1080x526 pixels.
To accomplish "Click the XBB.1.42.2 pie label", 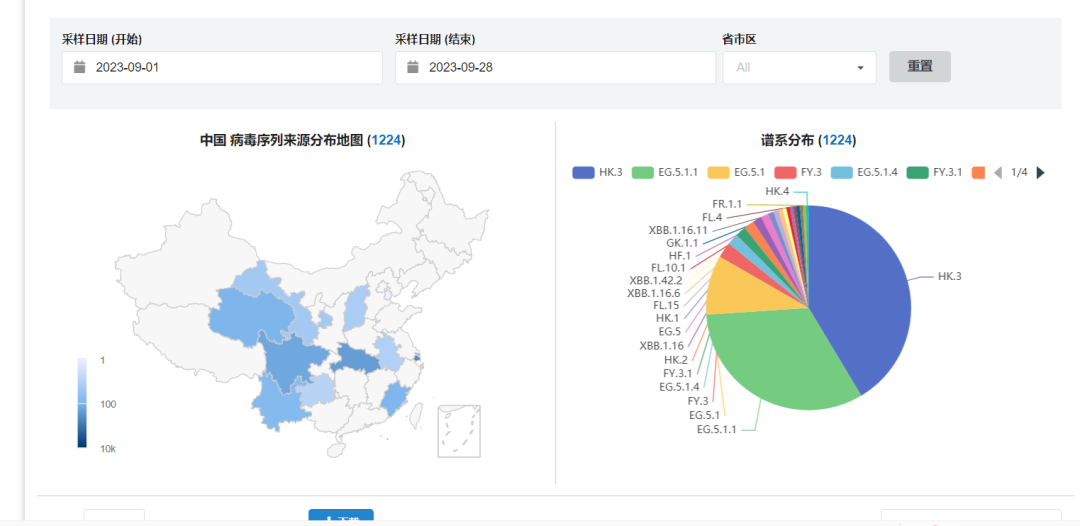I will (655, 280).
